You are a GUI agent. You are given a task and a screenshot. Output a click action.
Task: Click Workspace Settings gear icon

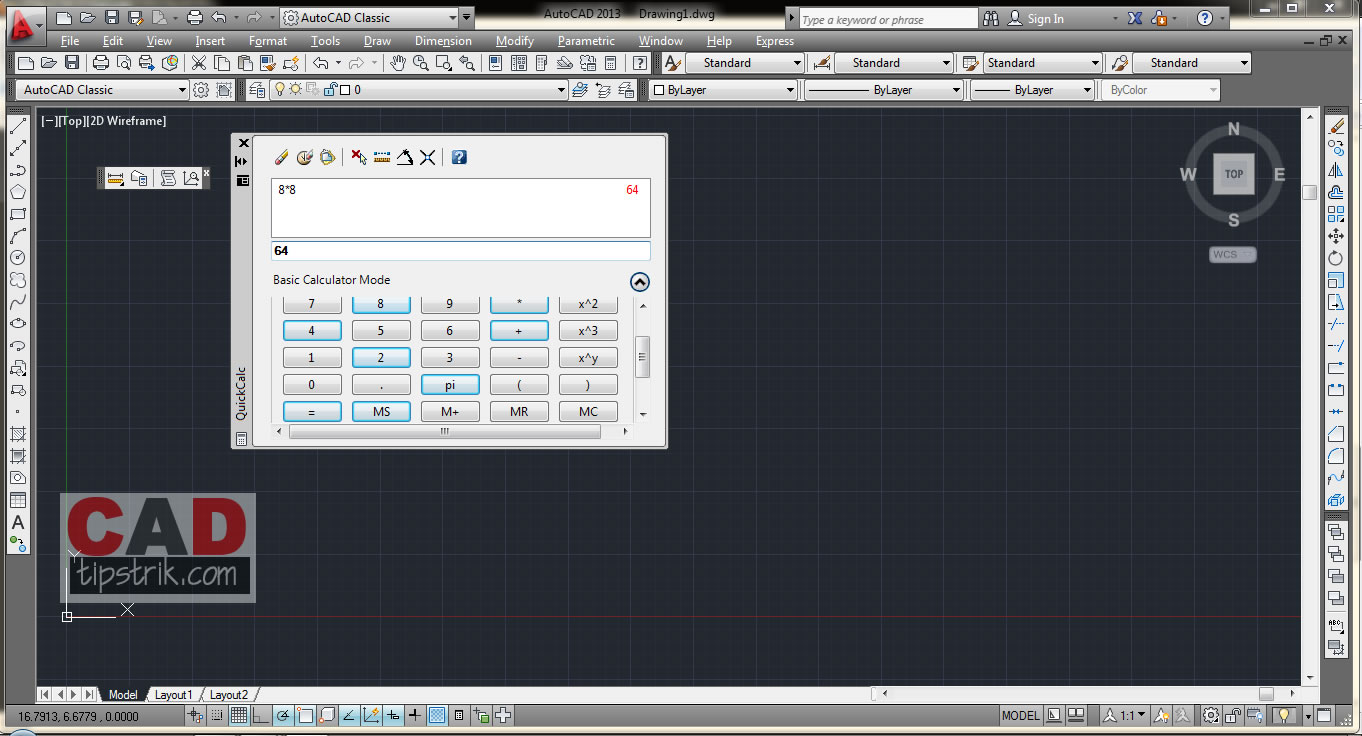[201, 90]
